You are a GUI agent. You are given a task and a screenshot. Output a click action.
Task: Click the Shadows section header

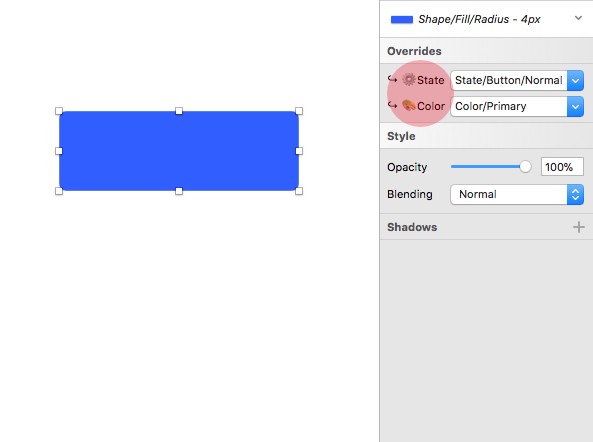tap(412, 227)
